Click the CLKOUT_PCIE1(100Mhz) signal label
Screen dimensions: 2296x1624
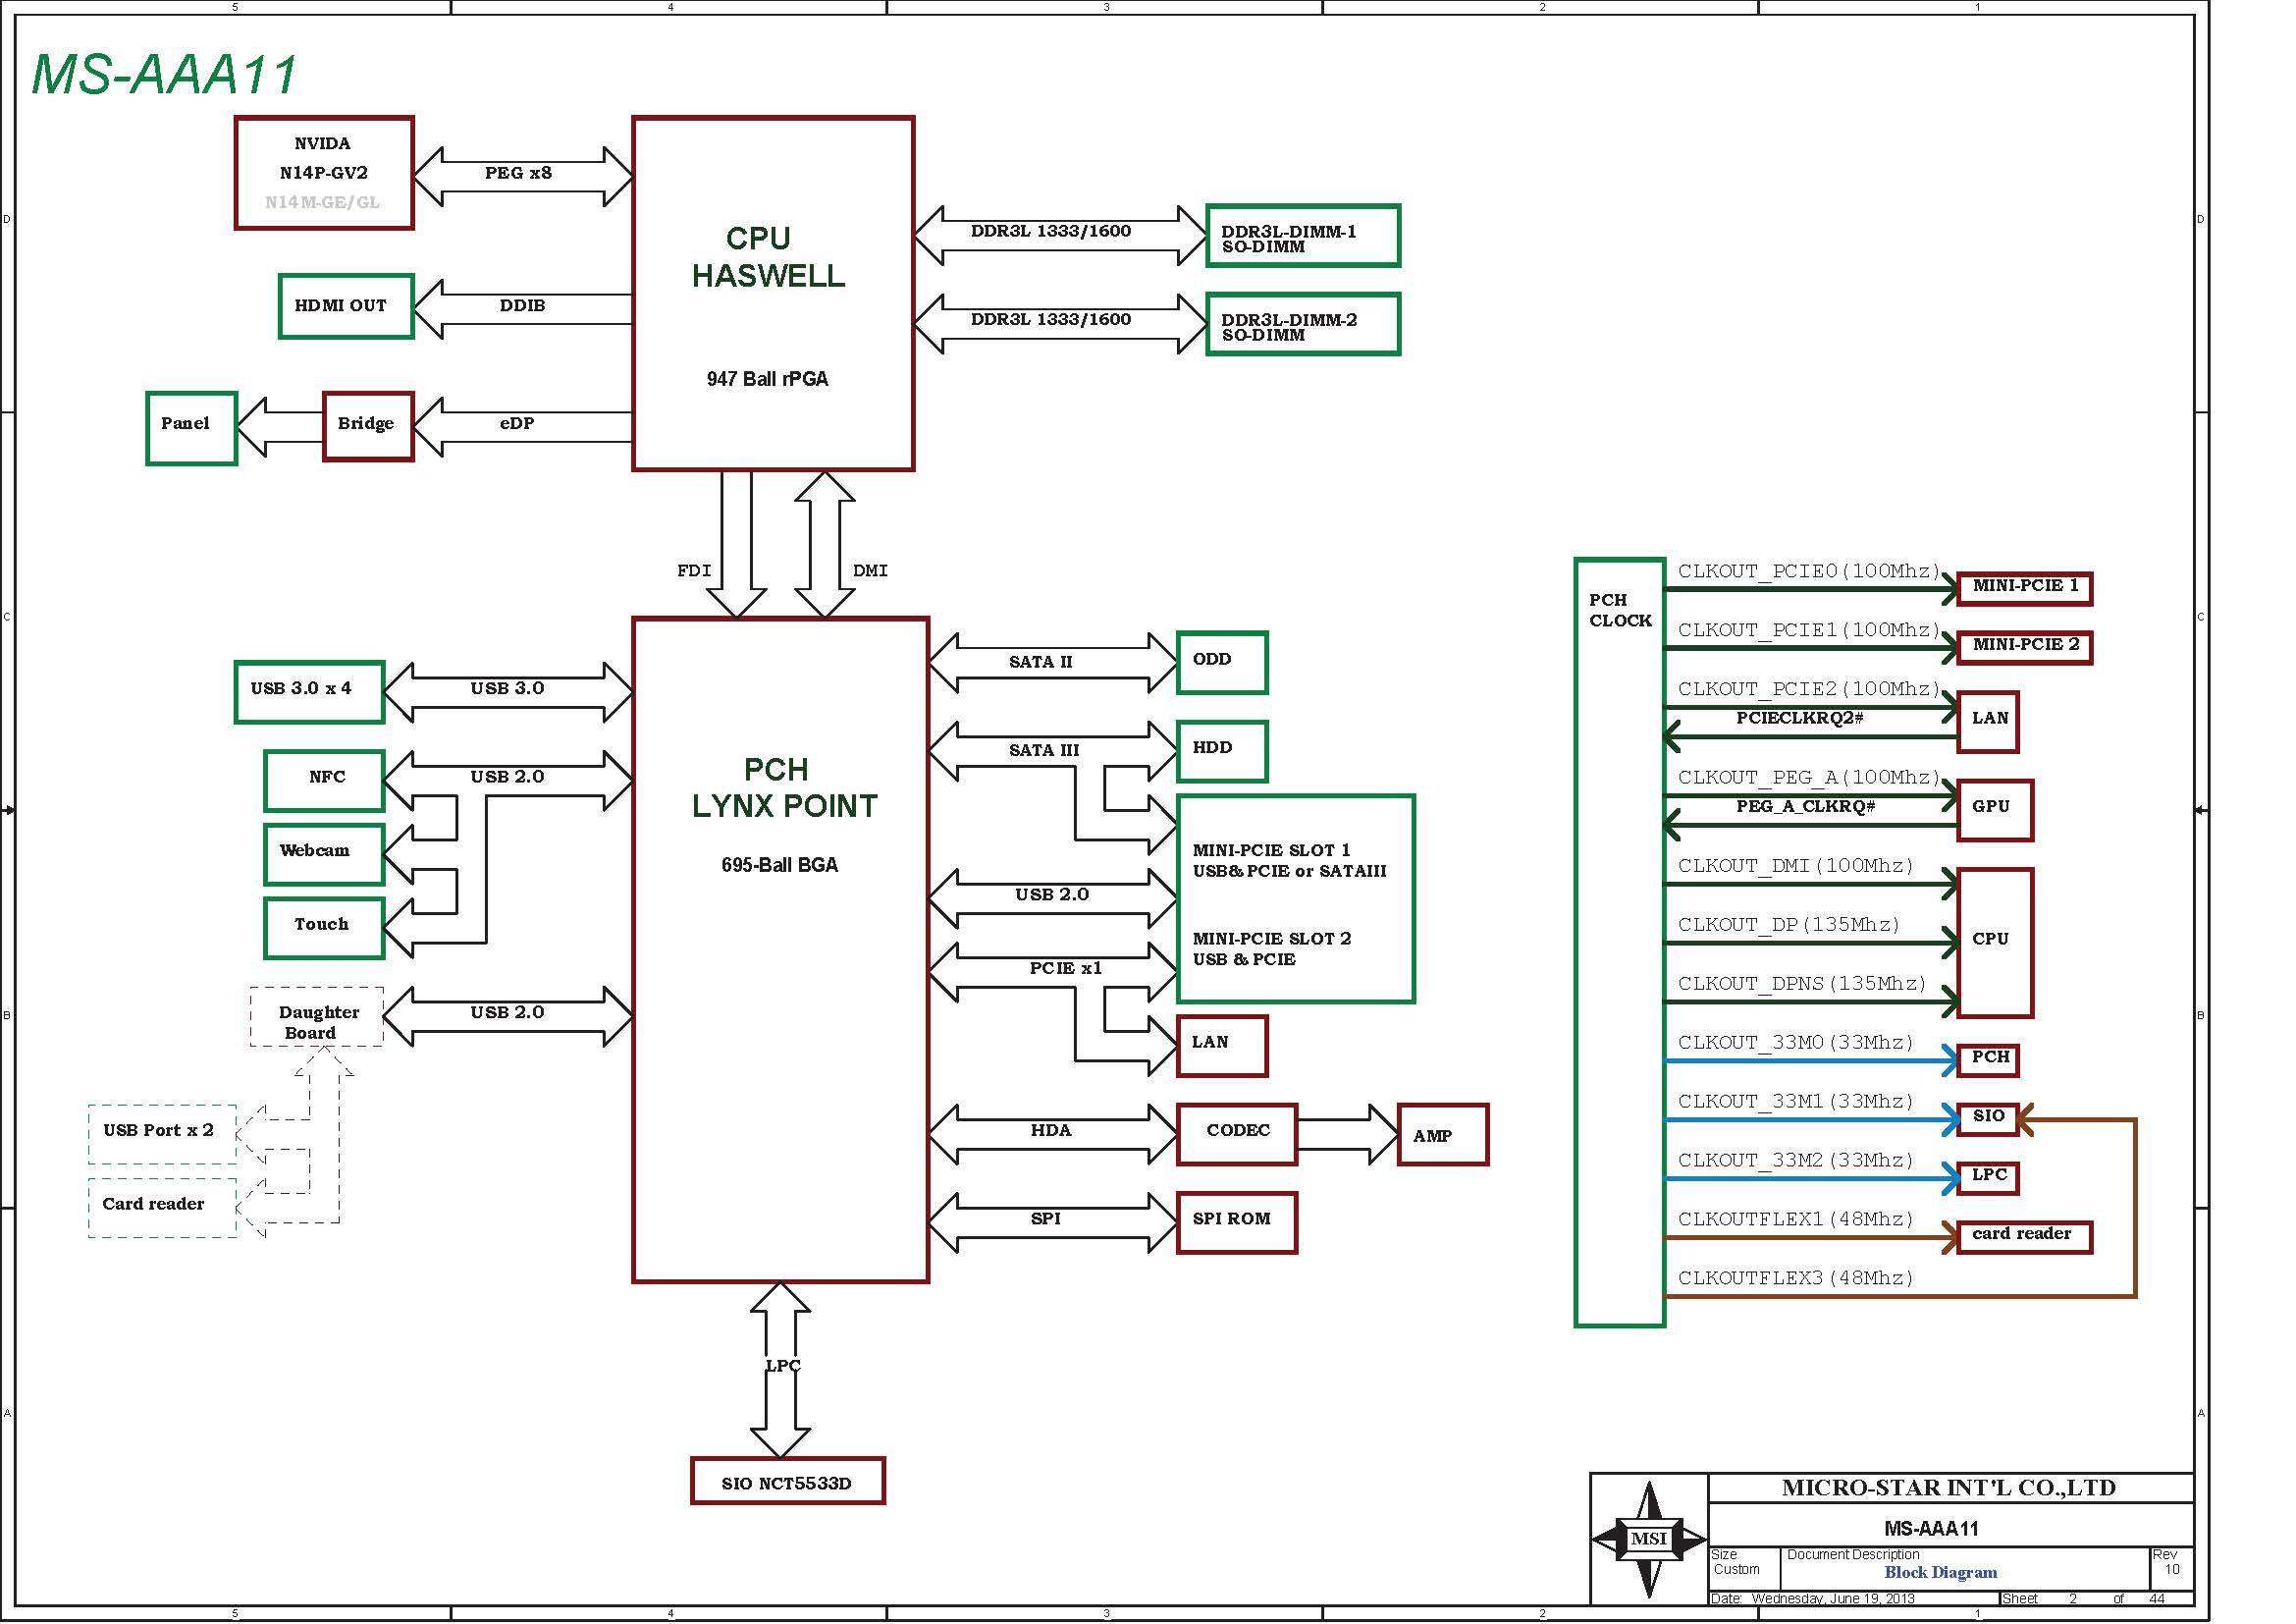pyautogui.click(x=1808, y=630)
